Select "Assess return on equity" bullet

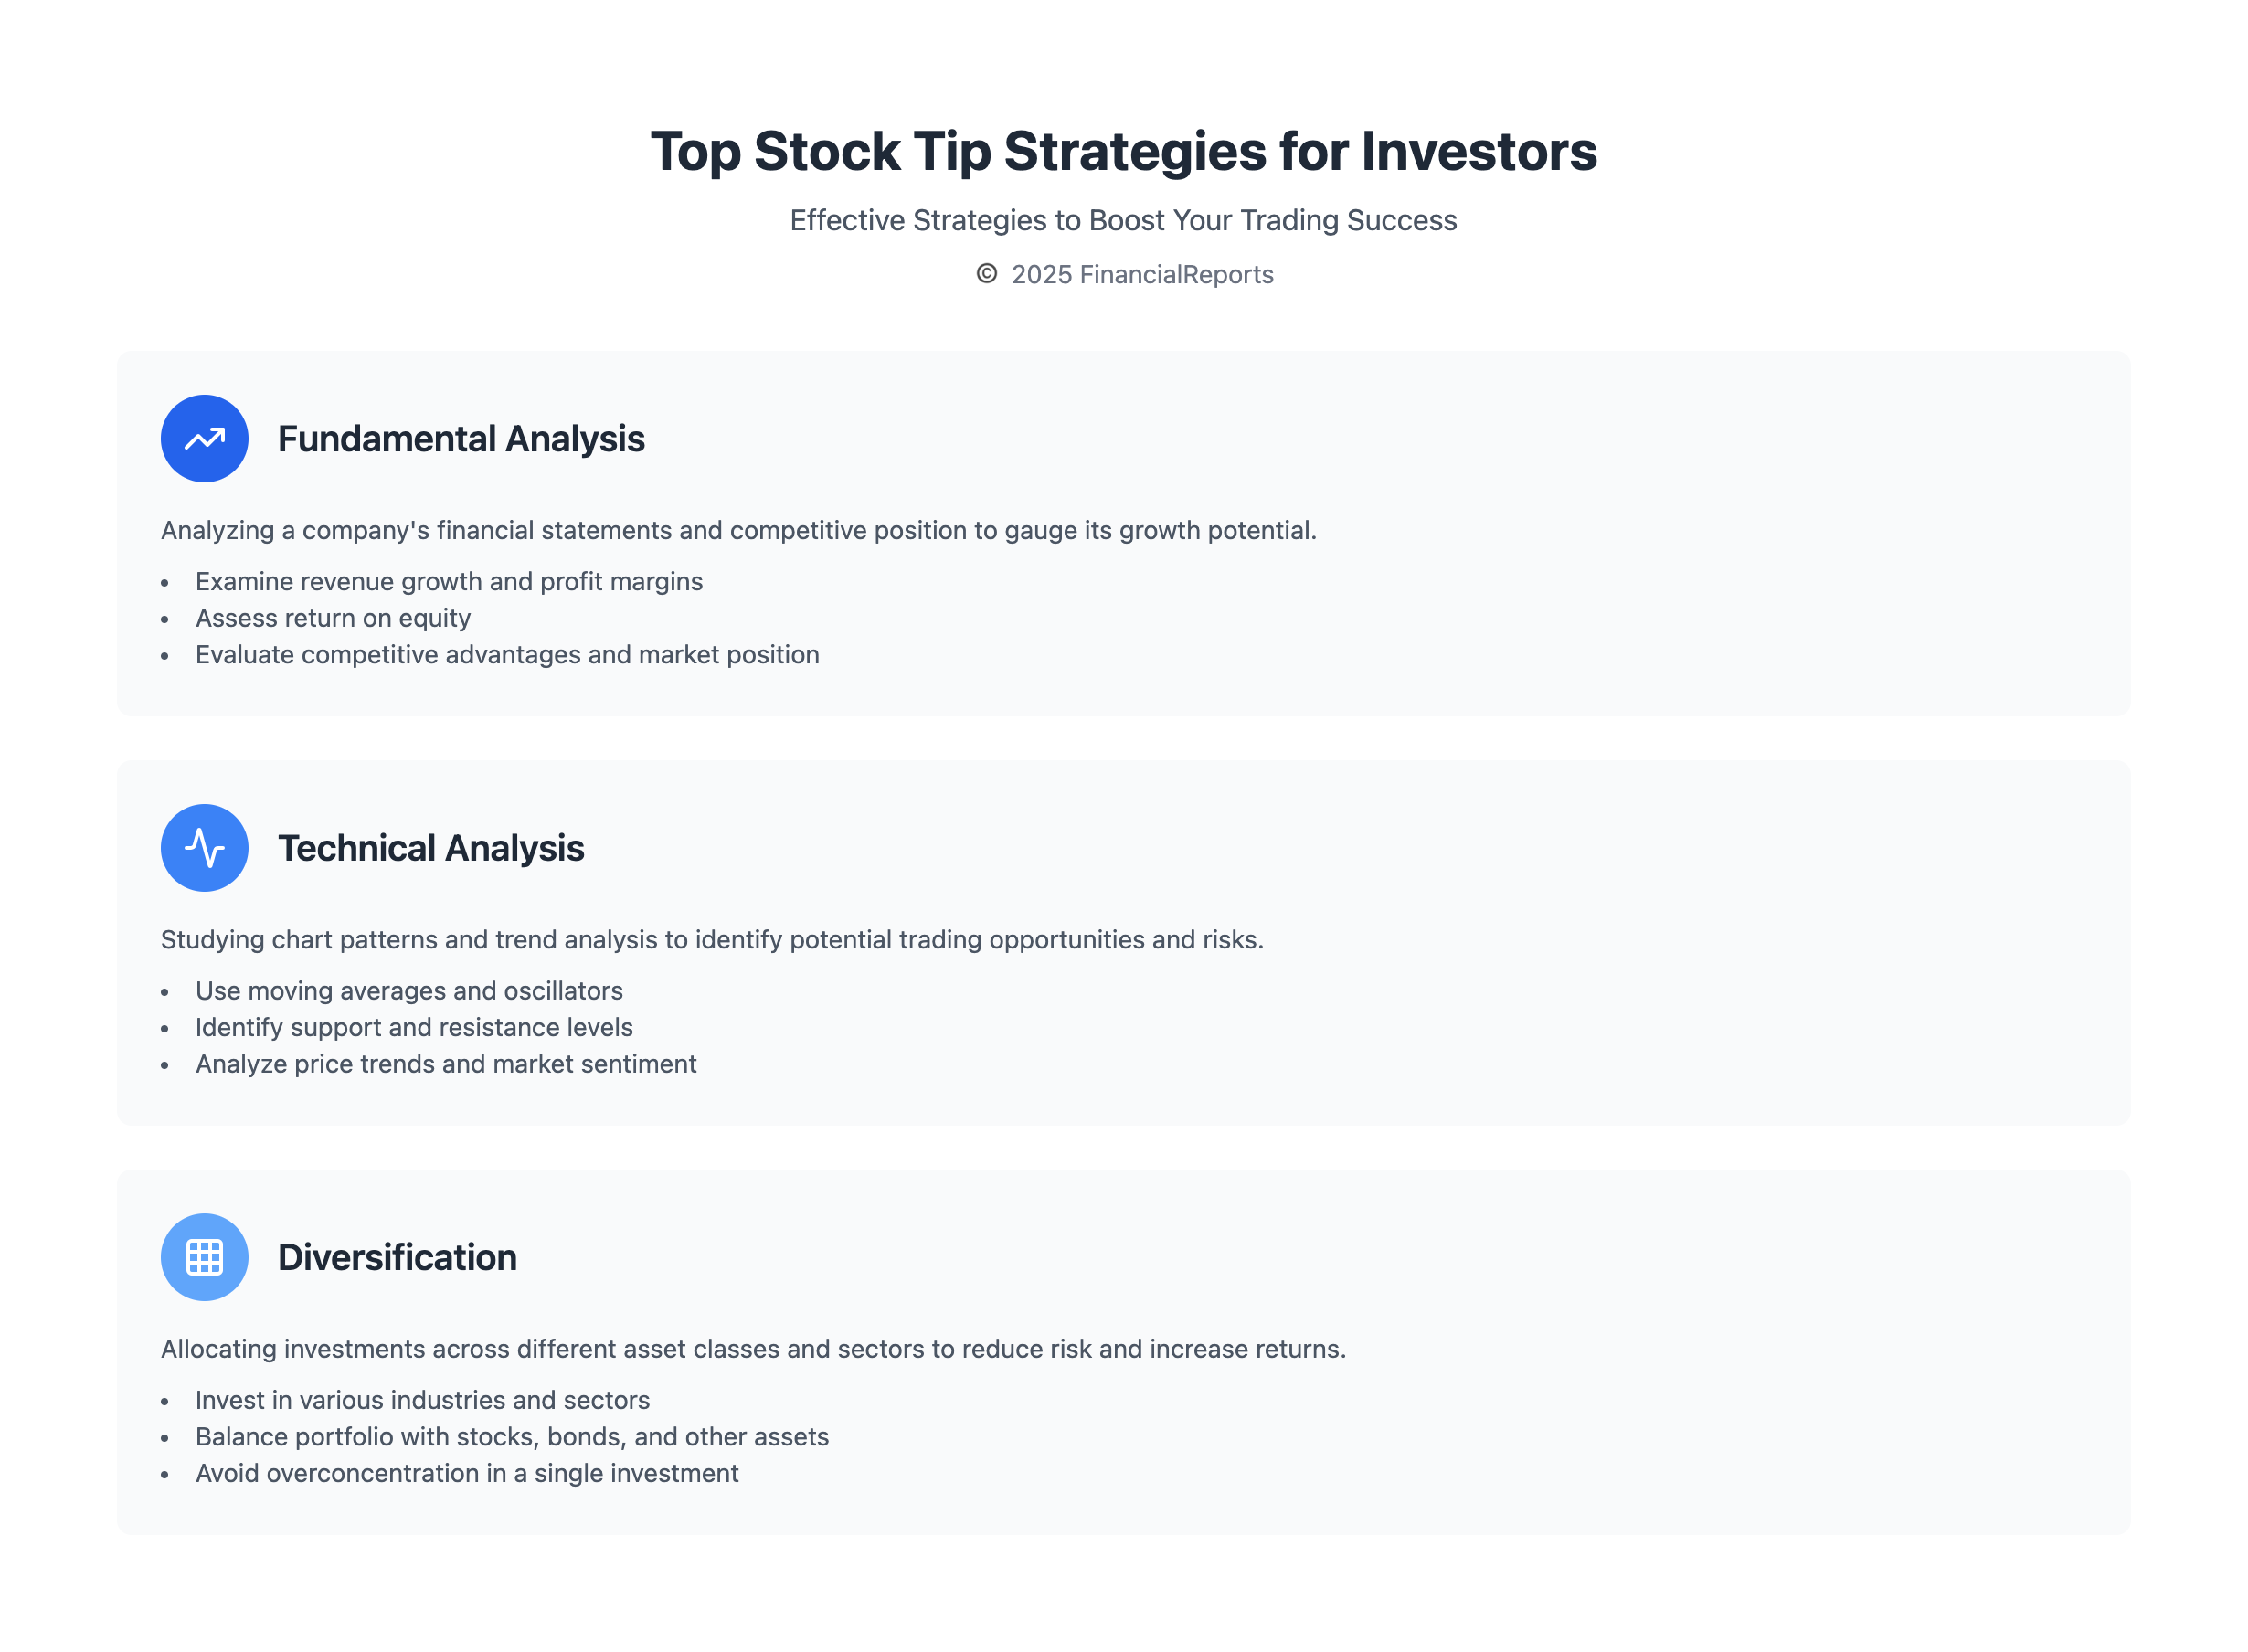(333, 618)
